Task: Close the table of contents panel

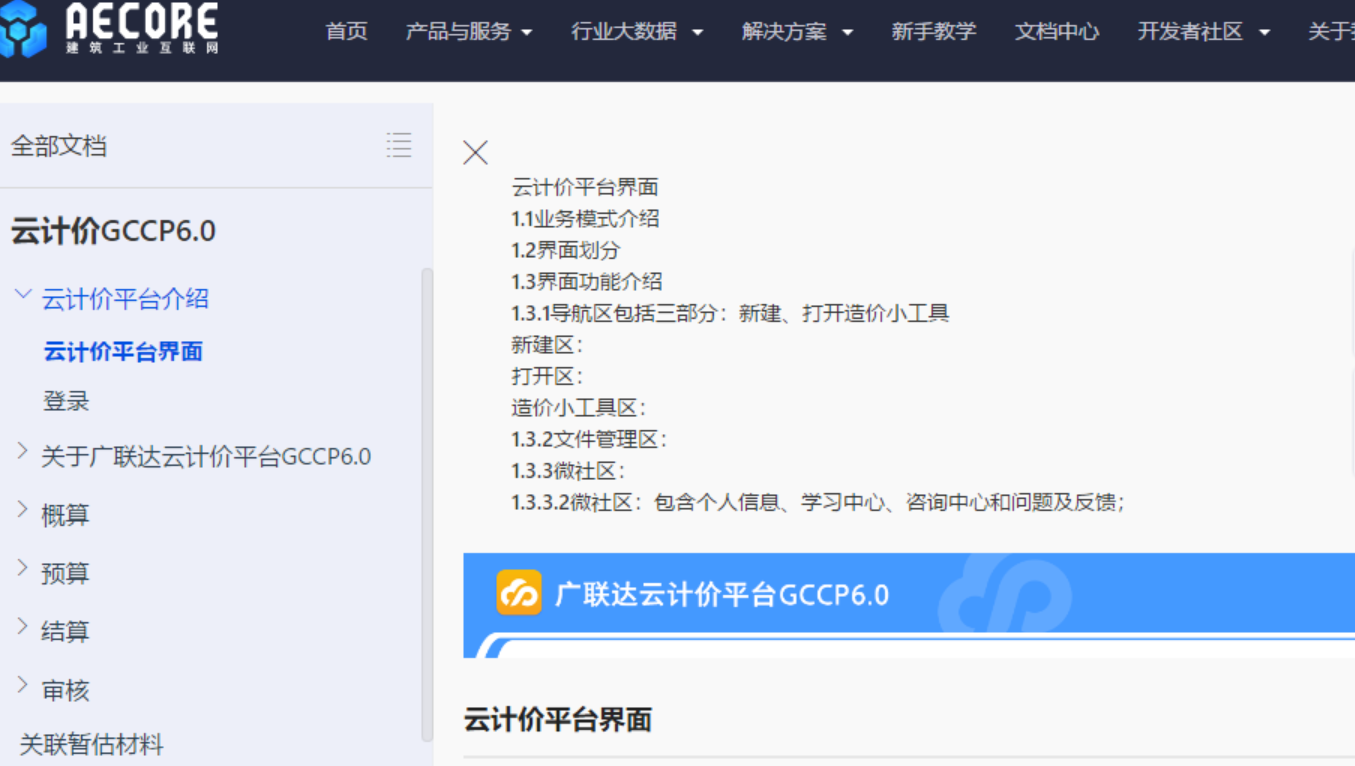Action: click(x=475, y=152)
